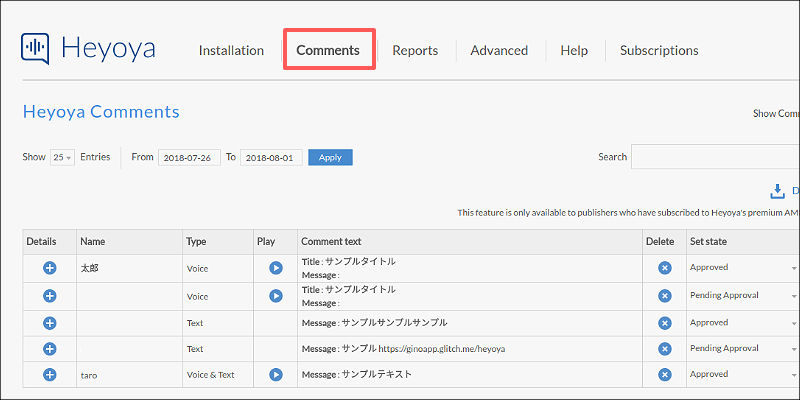
Task: Click the Heyoya logo icon
Action: (35, 49)
